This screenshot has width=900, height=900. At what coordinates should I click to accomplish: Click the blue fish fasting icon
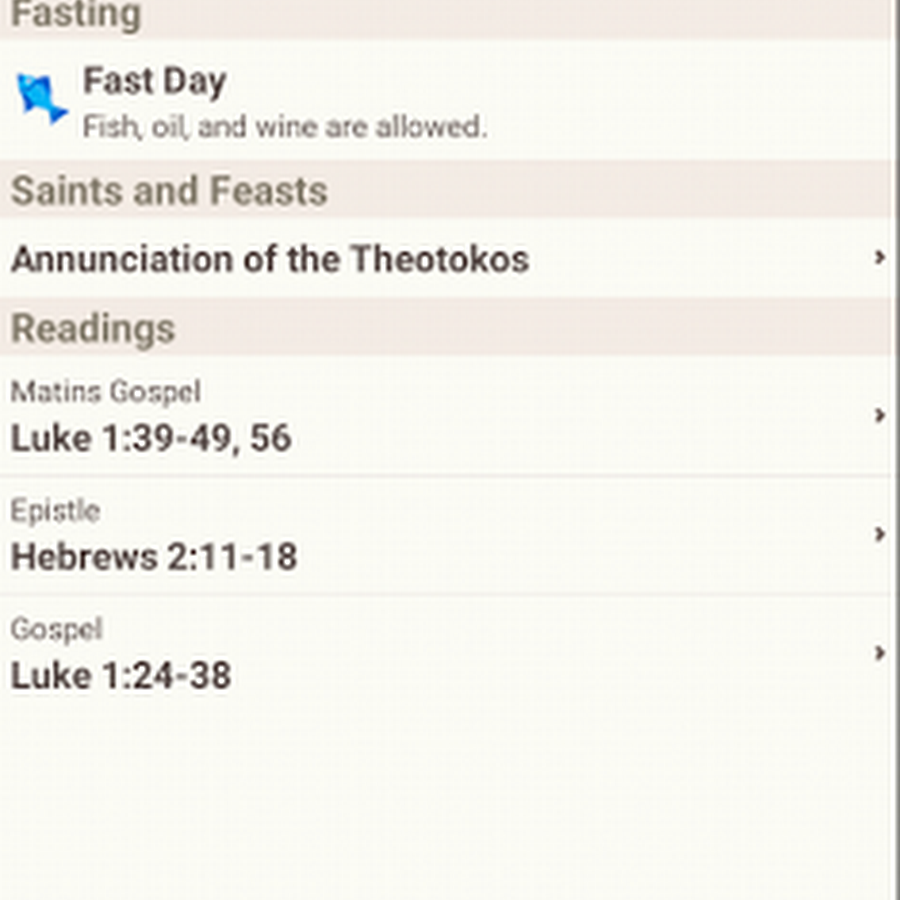click(x=41, y=98)
